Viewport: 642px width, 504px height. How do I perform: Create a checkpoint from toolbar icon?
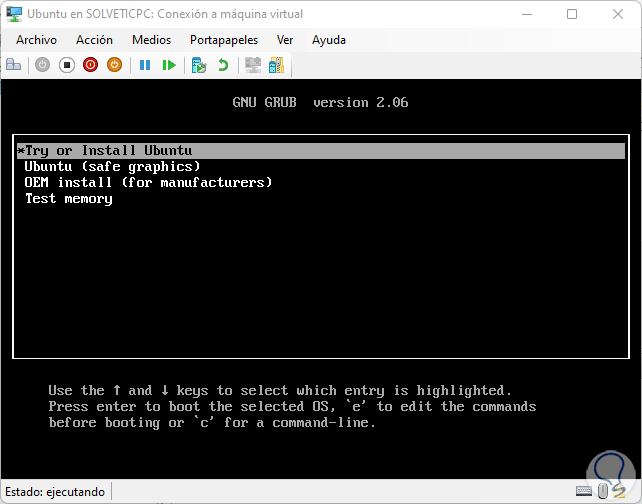coord(199,65)
